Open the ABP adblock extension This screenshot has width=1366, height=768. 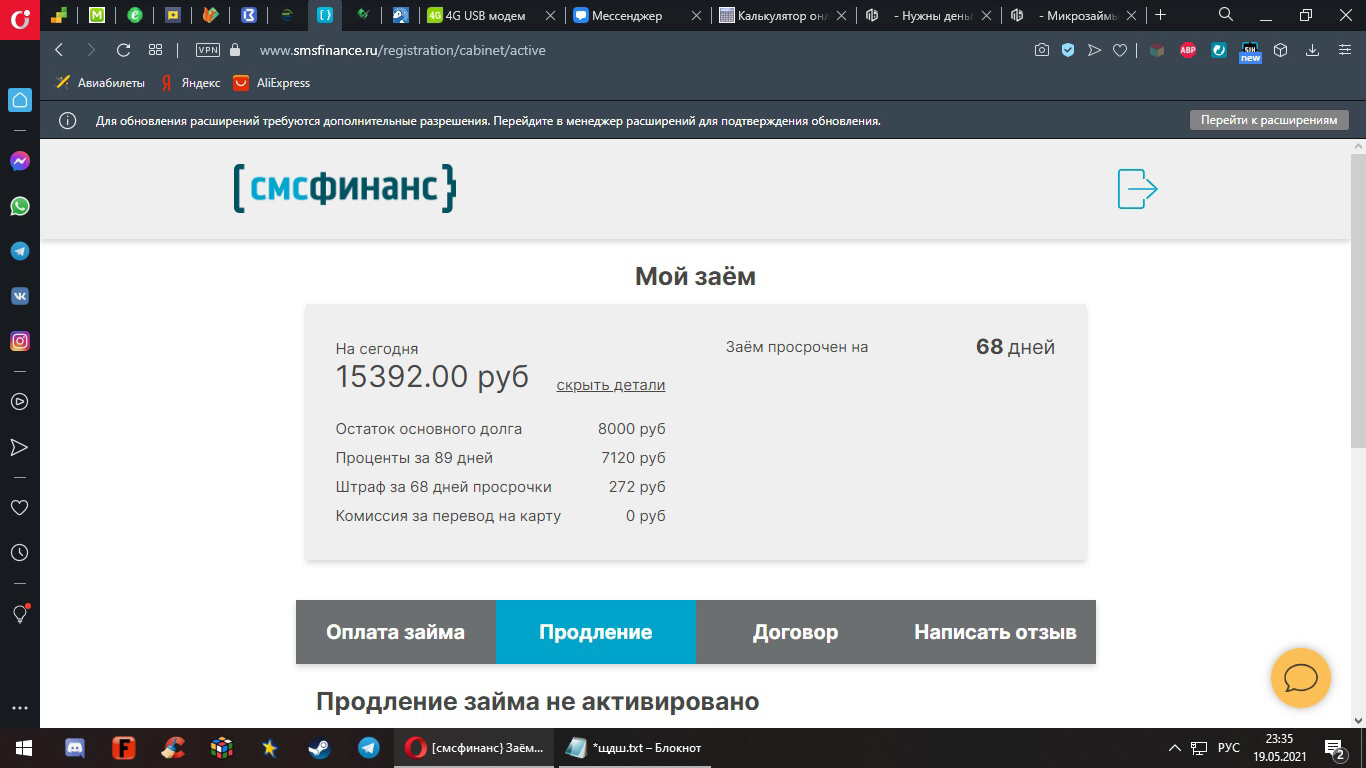pos(1188,50)
